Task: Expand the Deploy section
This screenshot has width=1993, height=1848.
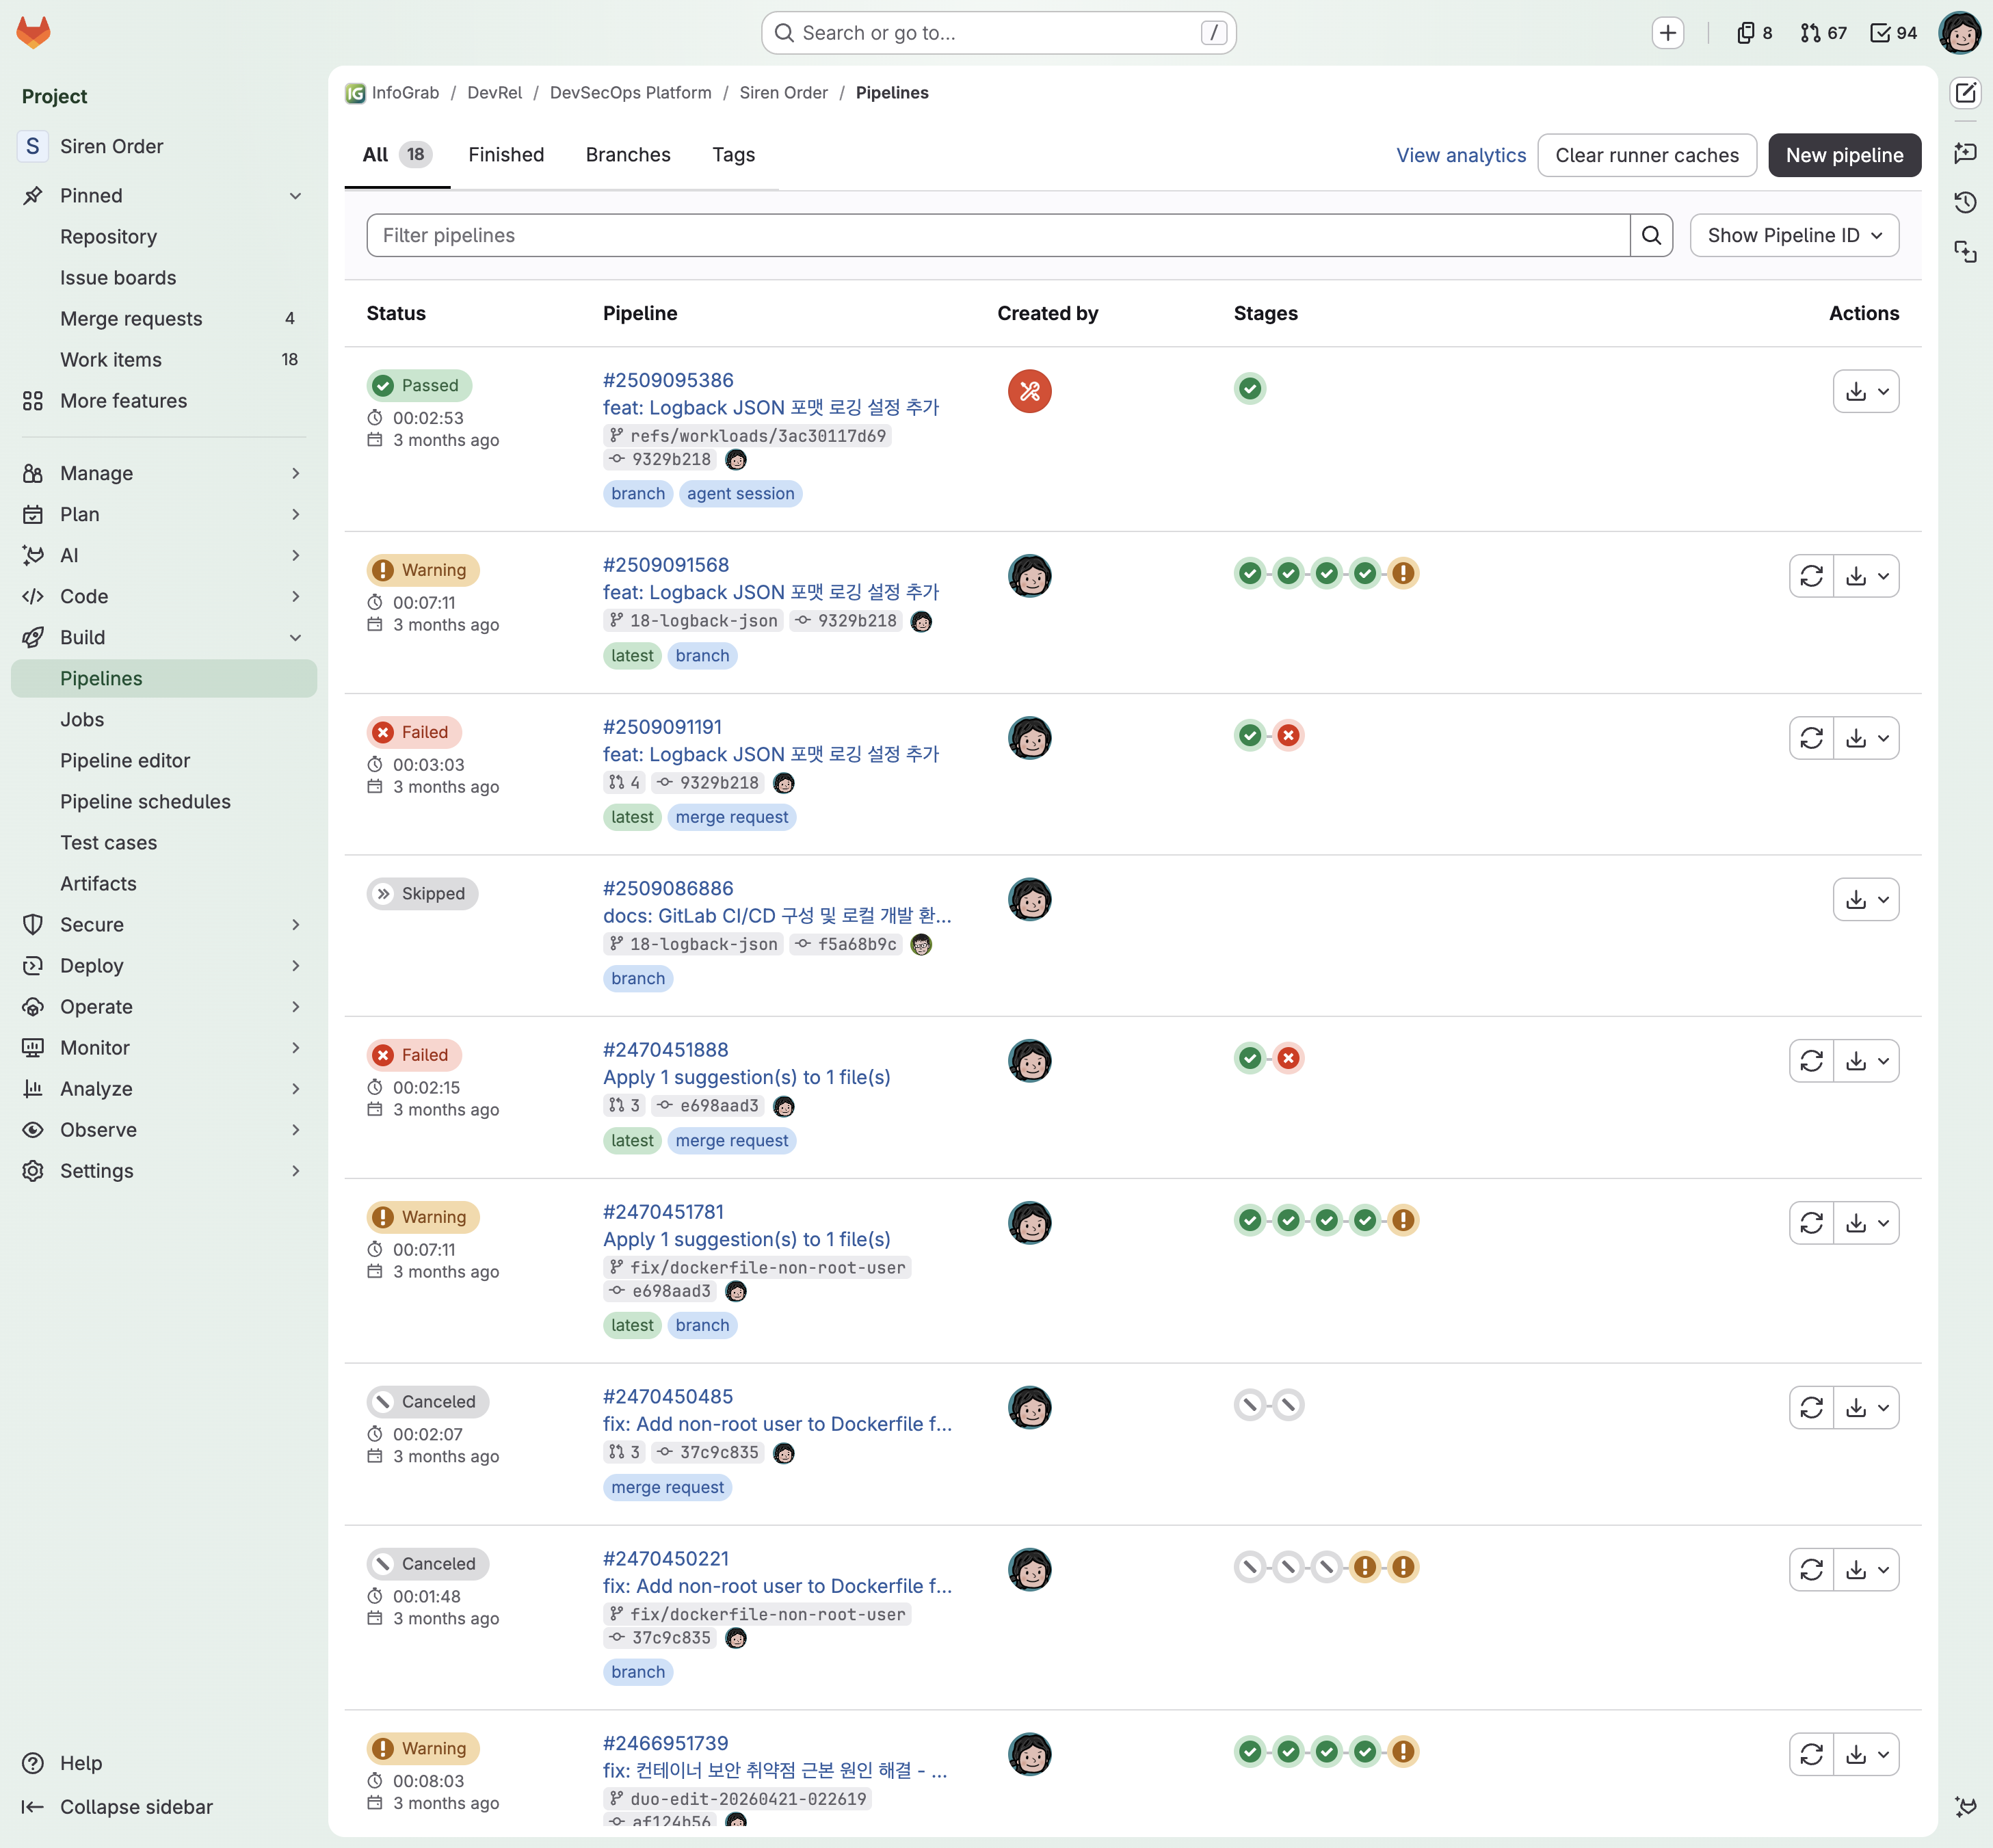Action: click(164, 966)
